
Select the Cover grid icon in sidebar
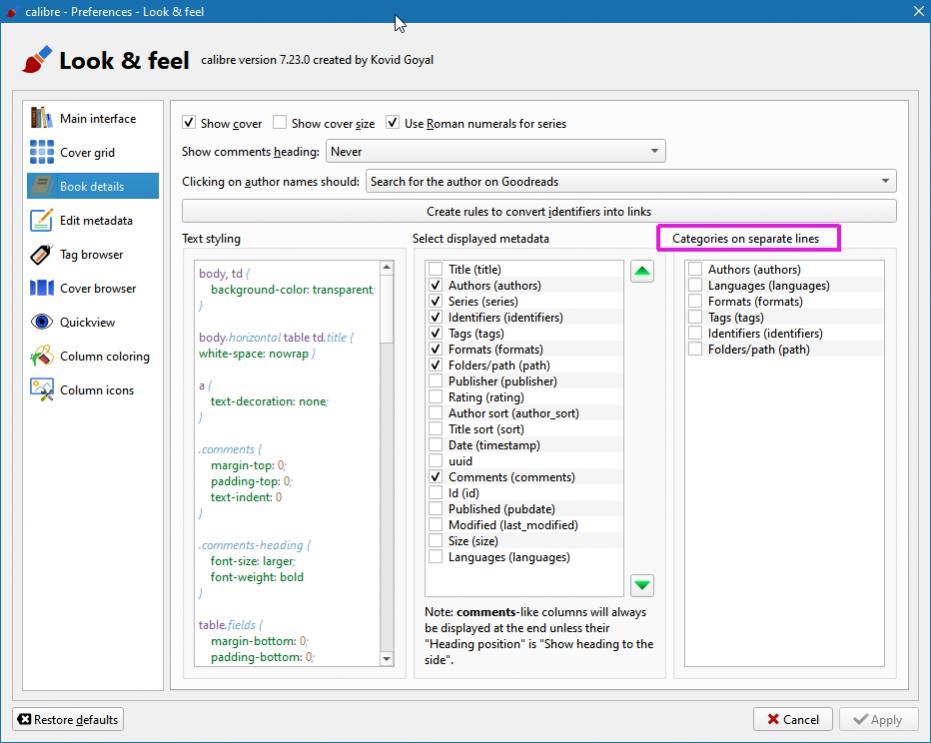pyautogui.click(x=41, y=152)
